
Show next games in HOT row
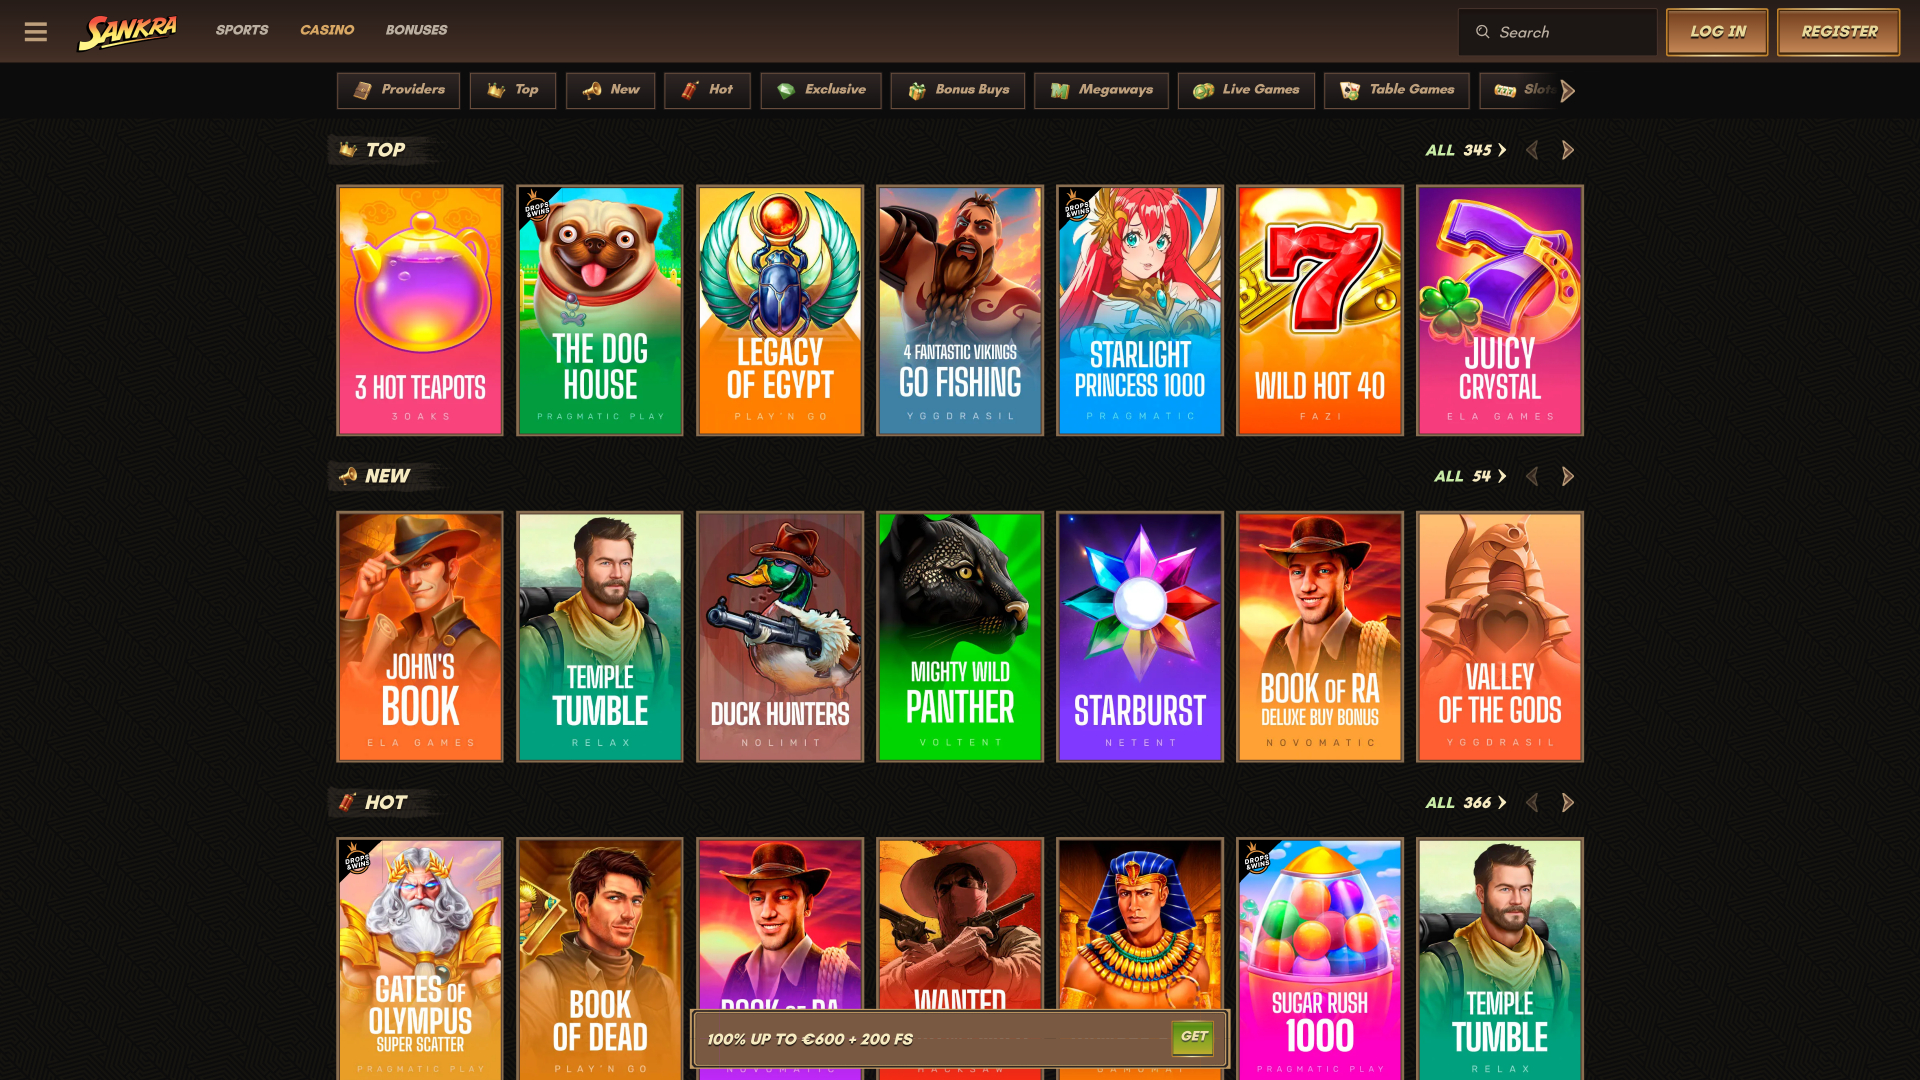(1568, 802)
